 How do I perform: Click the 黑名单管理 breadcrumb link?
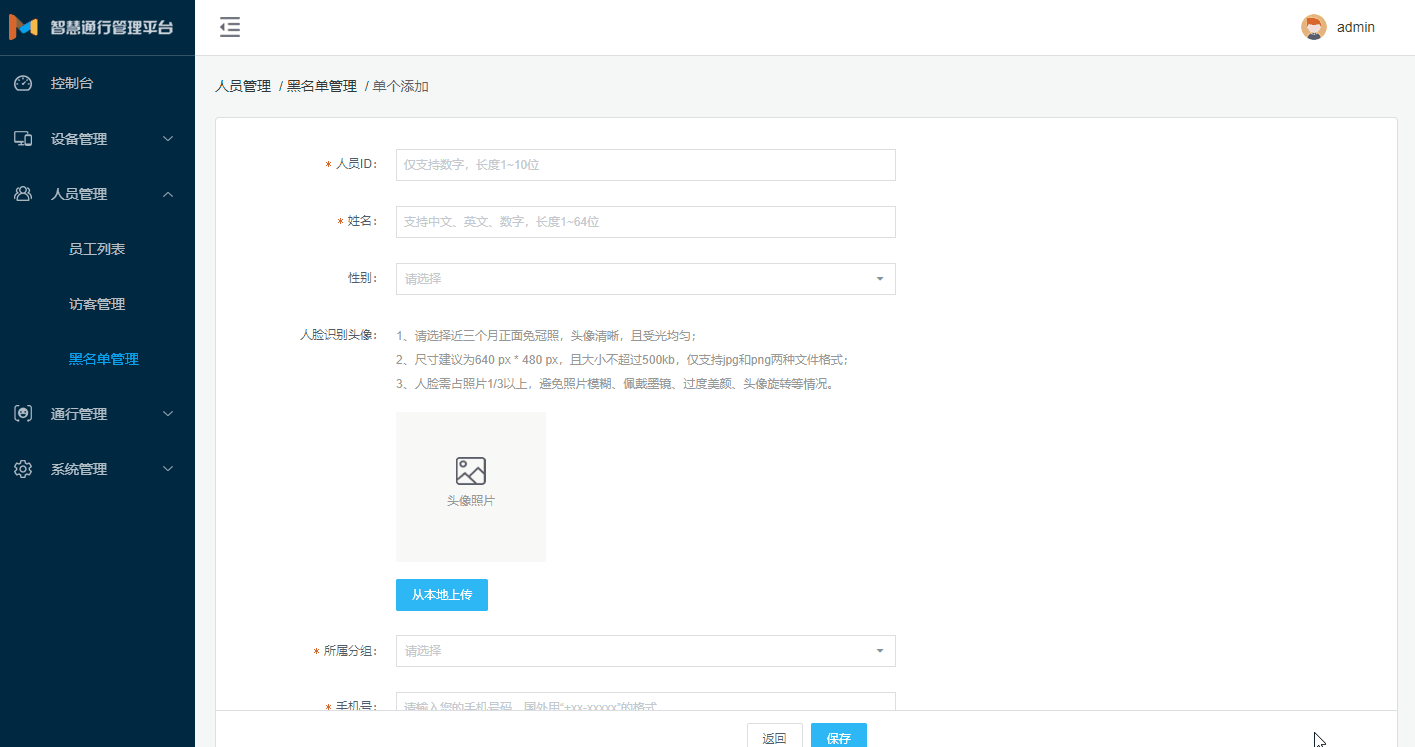[x=321, y=87]
